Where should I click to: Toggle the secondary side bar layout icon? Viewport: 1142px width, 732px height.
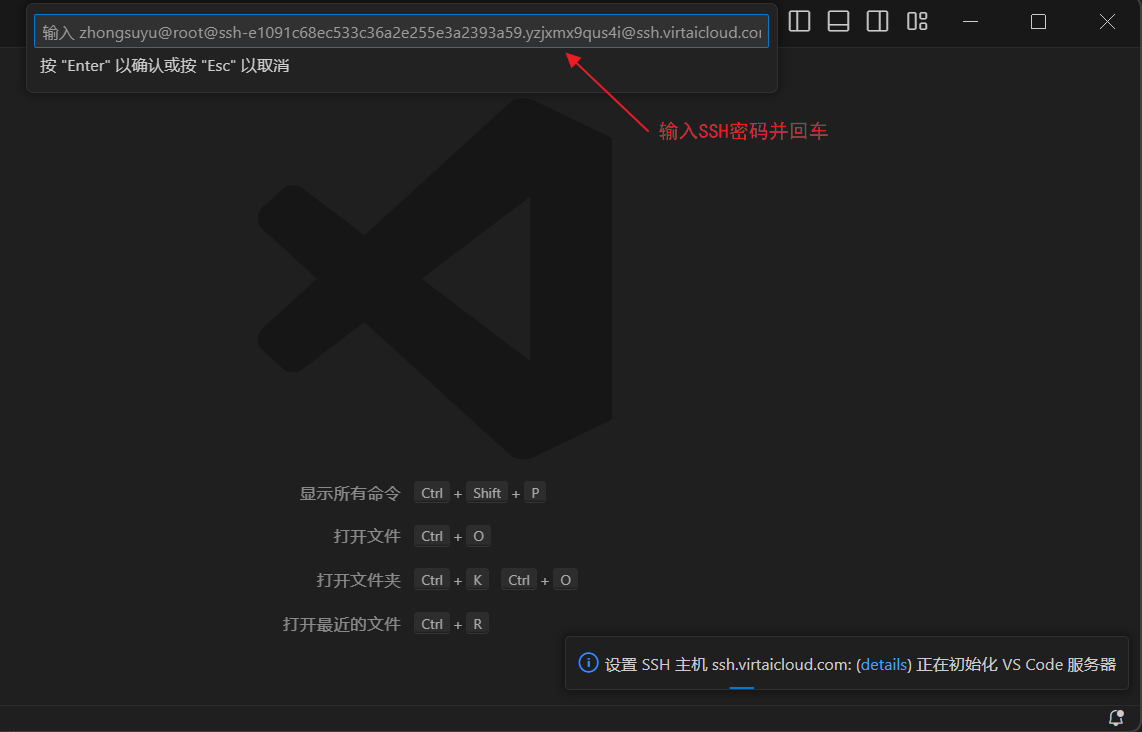pyautogui.click(x=877, y=21)
